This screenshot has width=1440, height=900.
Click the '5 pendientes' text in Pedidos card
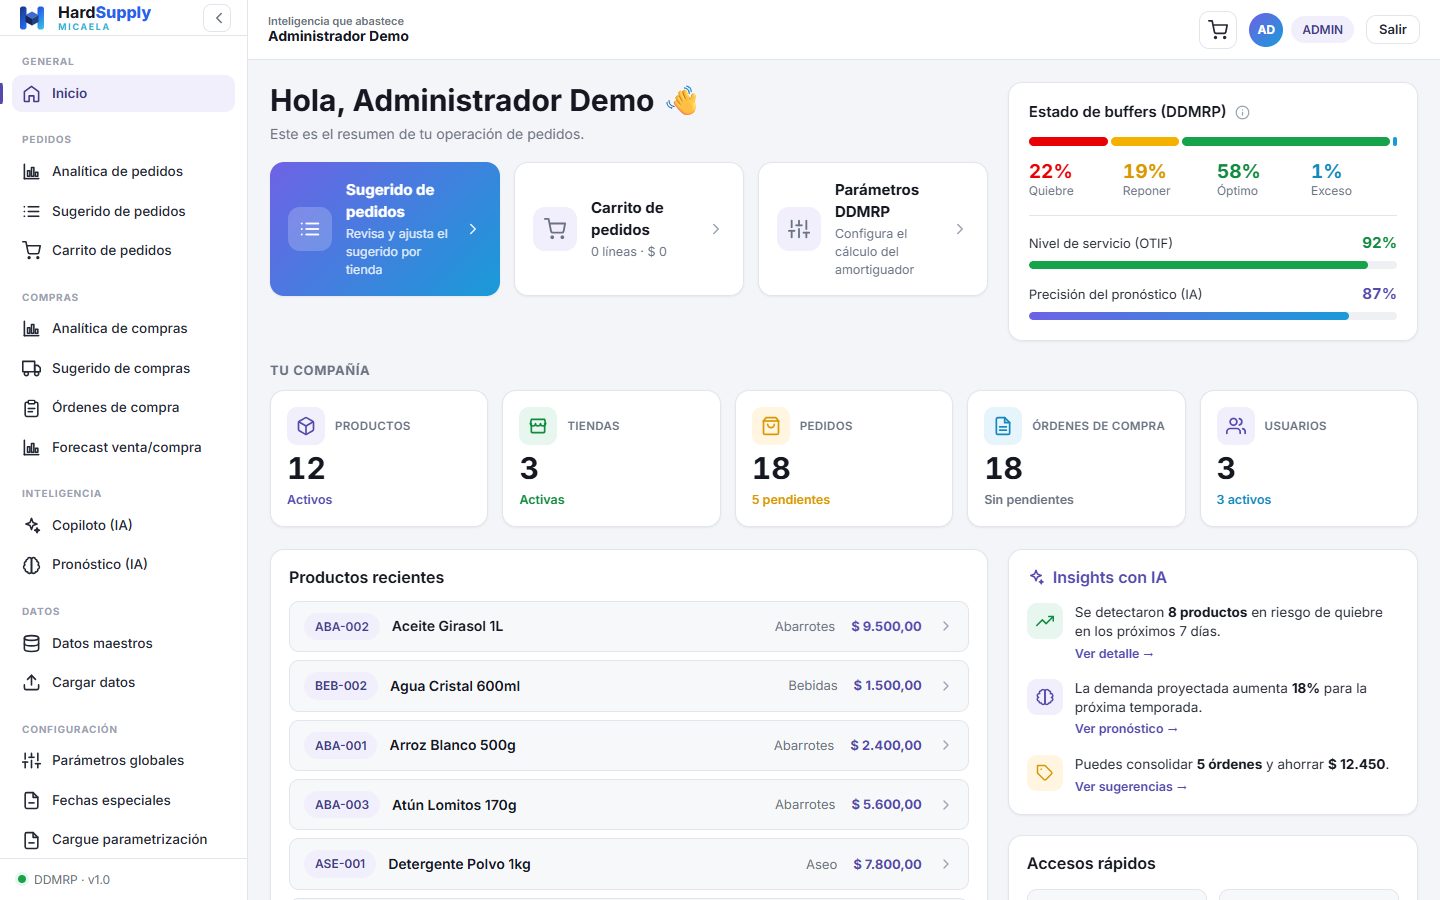[x=791, y=500]
